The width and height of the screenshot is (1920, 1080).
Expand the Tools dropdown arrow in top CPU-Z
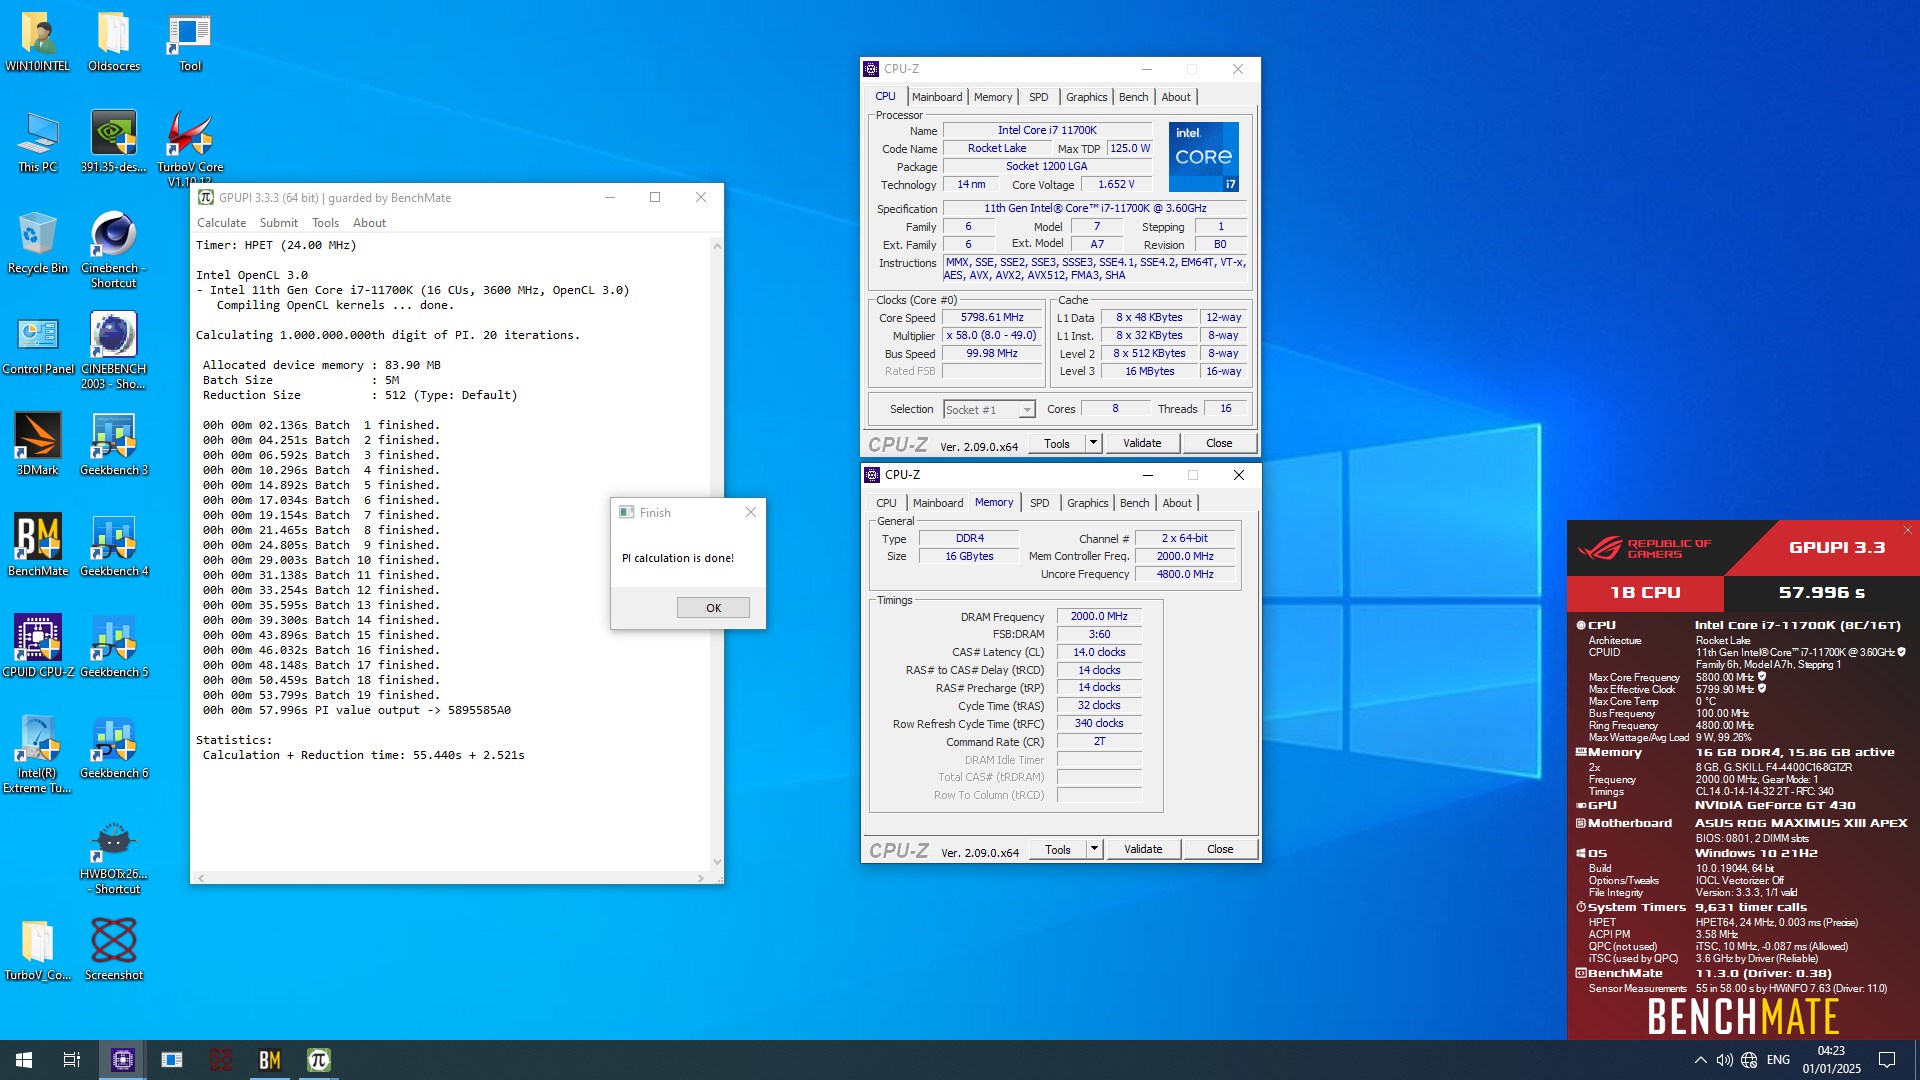tap(1093, 443)
